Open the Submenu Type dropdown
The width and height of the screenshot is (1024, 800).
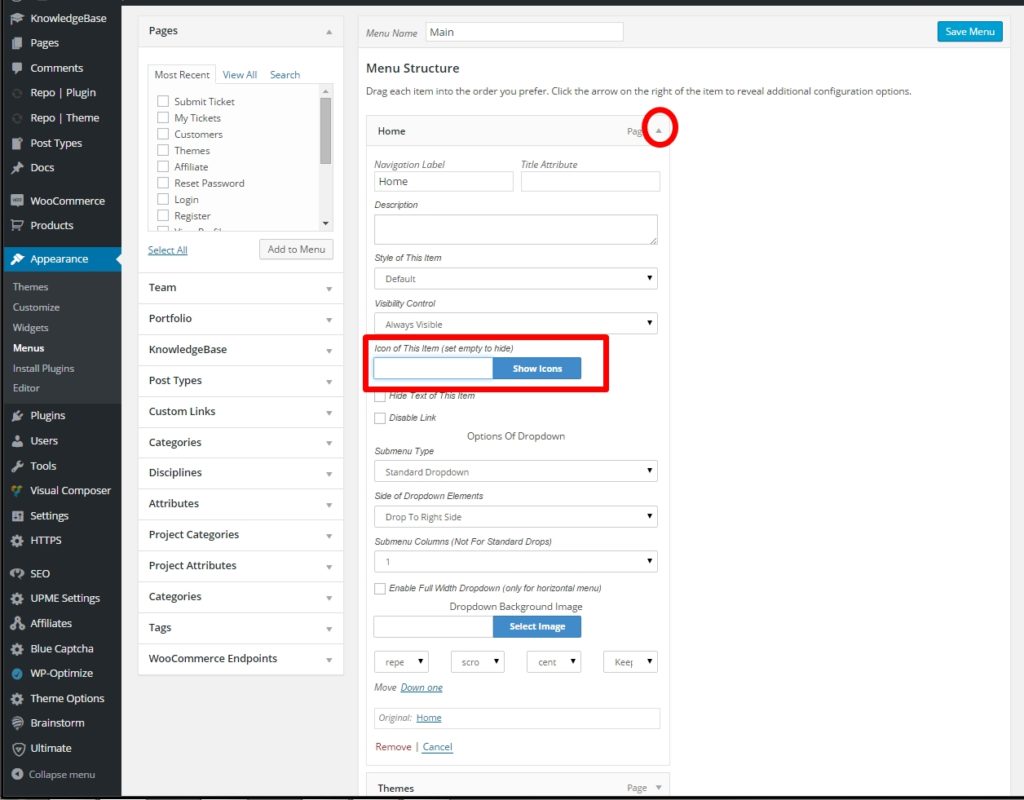[x=516, y=472]
